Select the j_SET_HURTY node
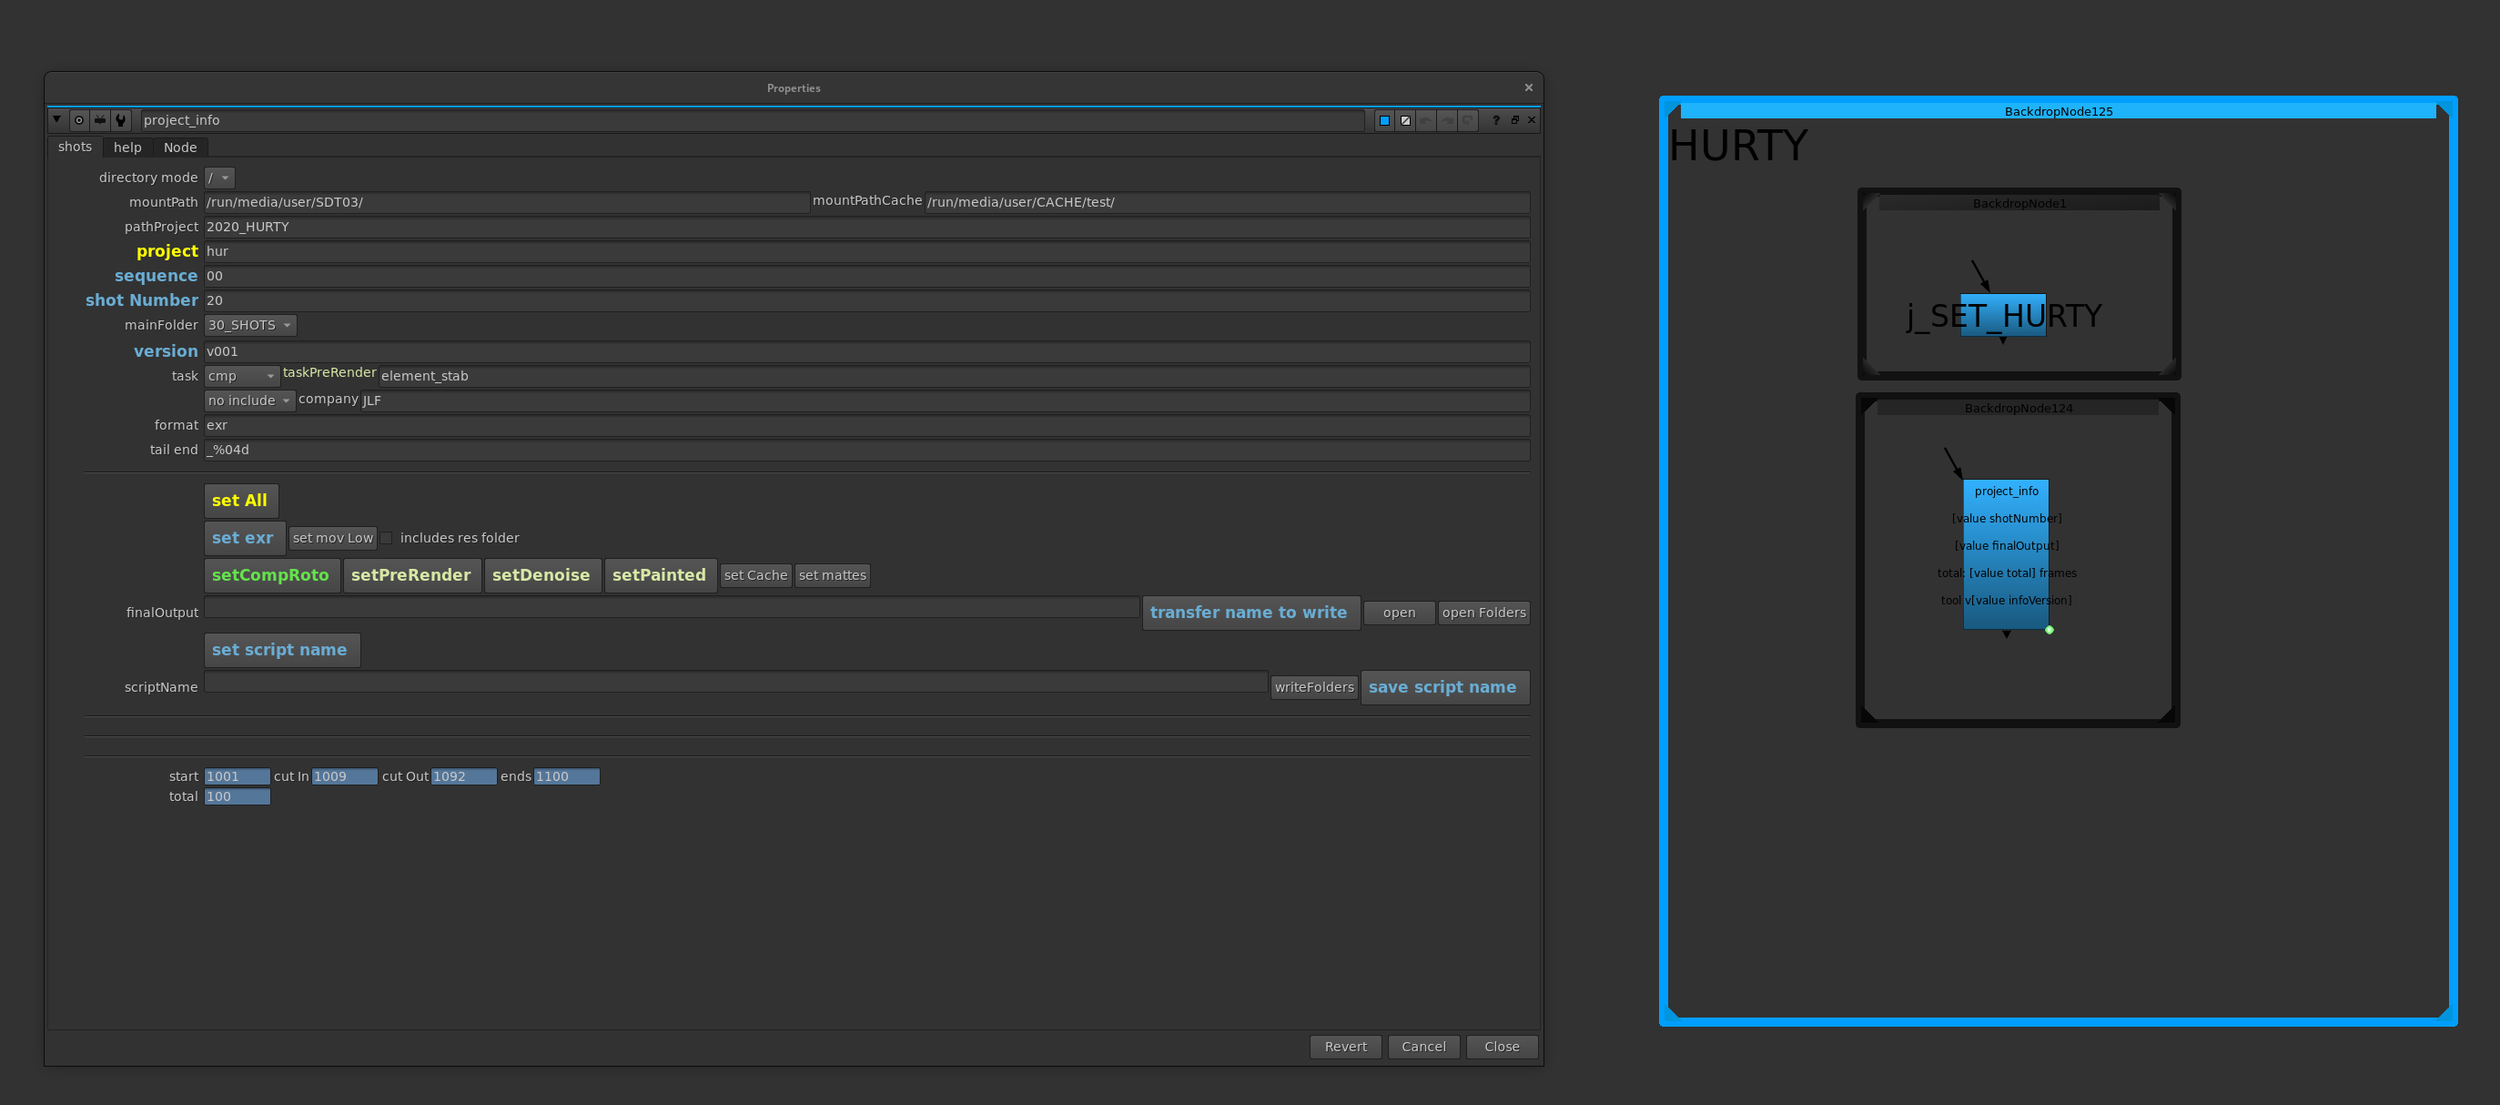The width and height of the screenshot is (2500, 1105). click(2002, 315)
